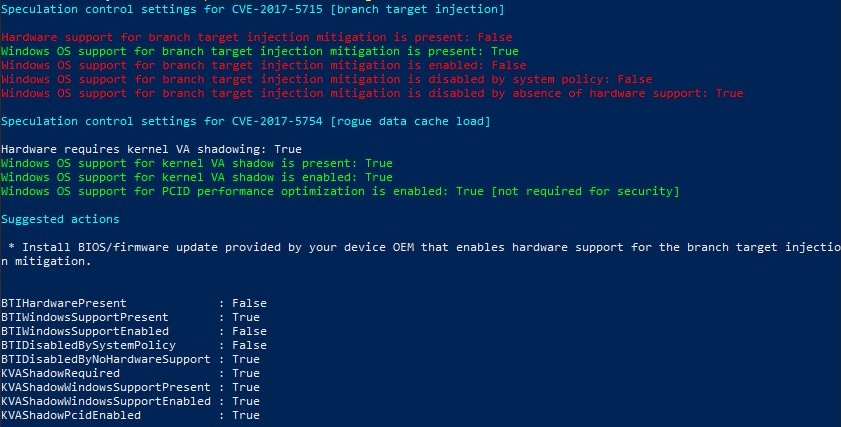Click the BTIDisabledBySystemPolicy property row
This screenshot has width=841, height=427.
[134, 345]
